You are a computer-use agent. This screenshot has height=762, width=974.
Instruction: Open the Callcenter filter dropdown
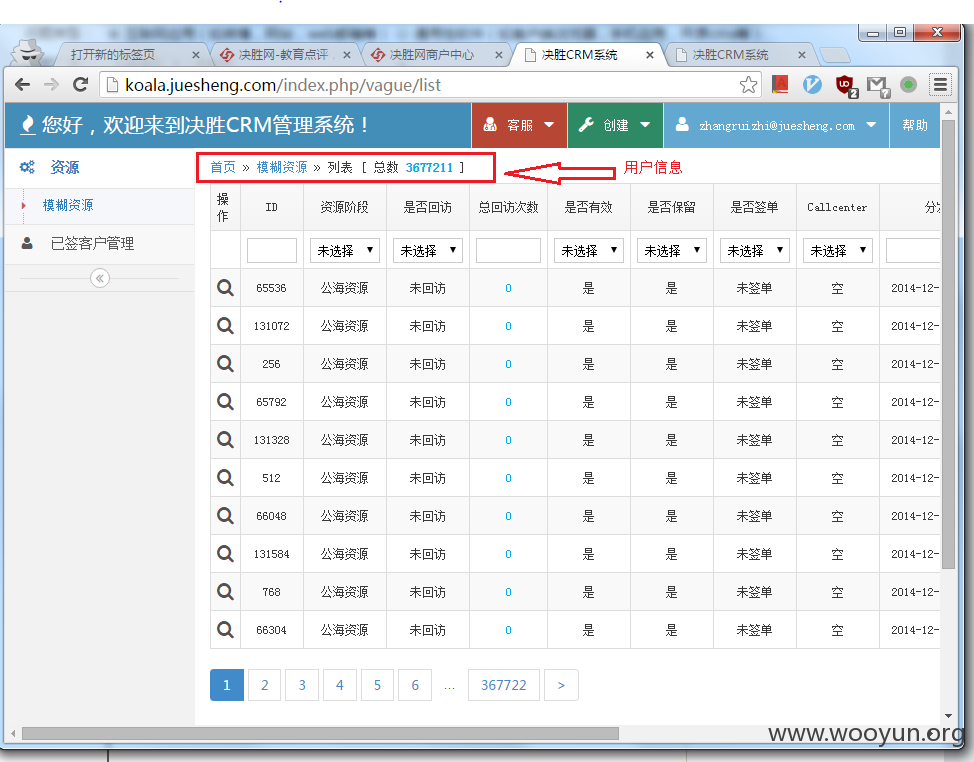pos(838,250)
